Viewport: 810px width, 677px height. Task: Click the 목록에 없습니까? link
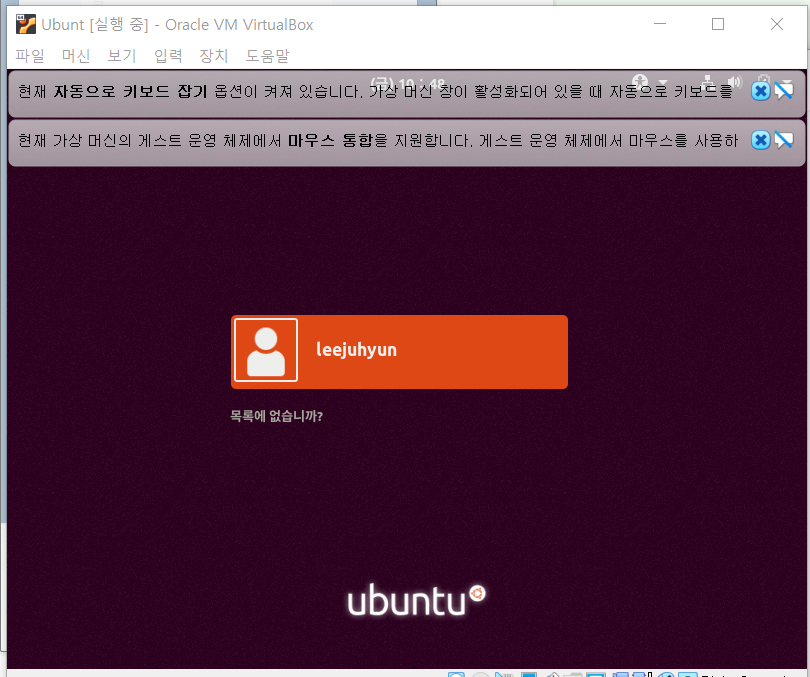pyautogui.click(x=276, y=416)
